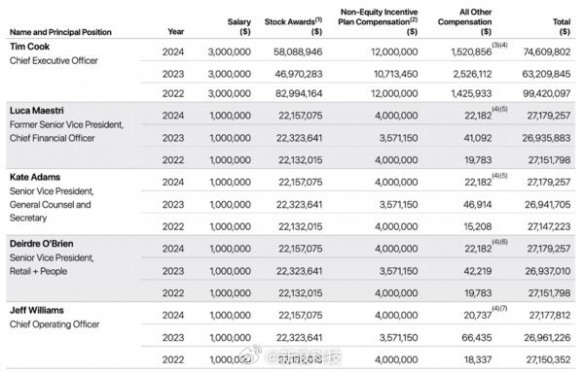Click total value 26,961,226
Image resolution: width=584 pixels, height=372 pixels.
(x=547, y=338)
